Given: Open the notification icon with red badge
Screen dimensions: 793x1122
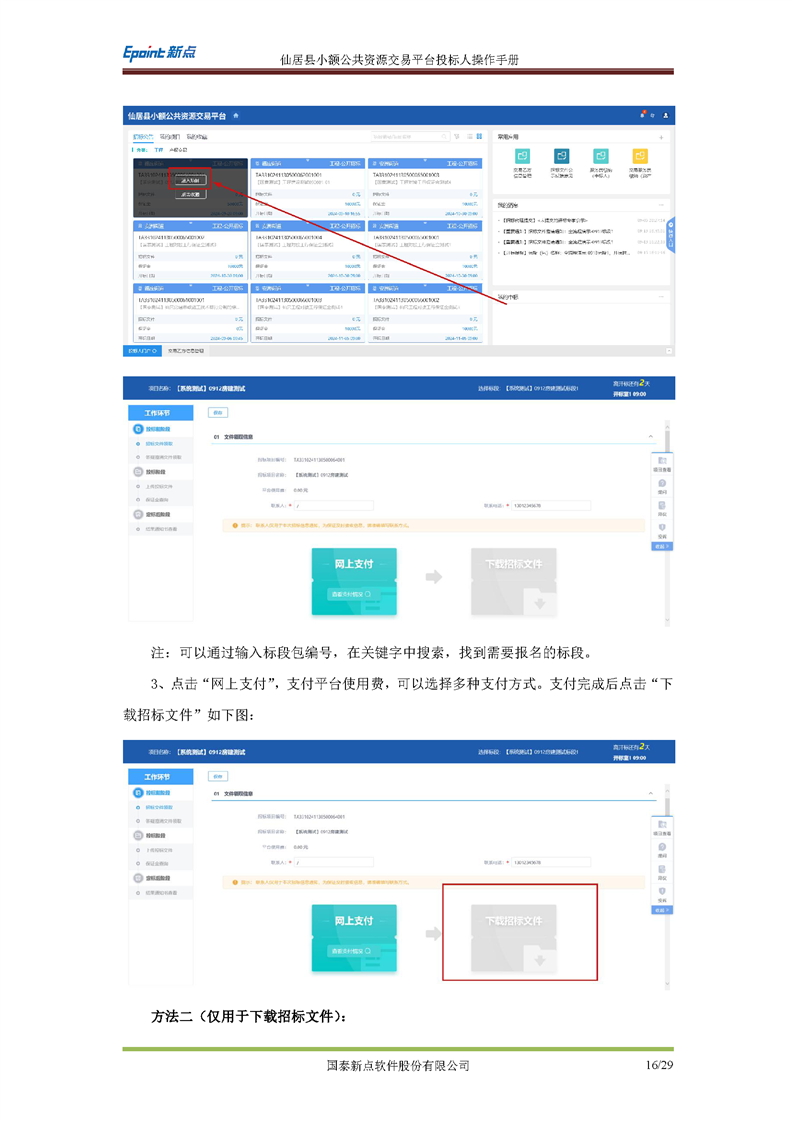Looking at the screenshot, I should (643, 114).
